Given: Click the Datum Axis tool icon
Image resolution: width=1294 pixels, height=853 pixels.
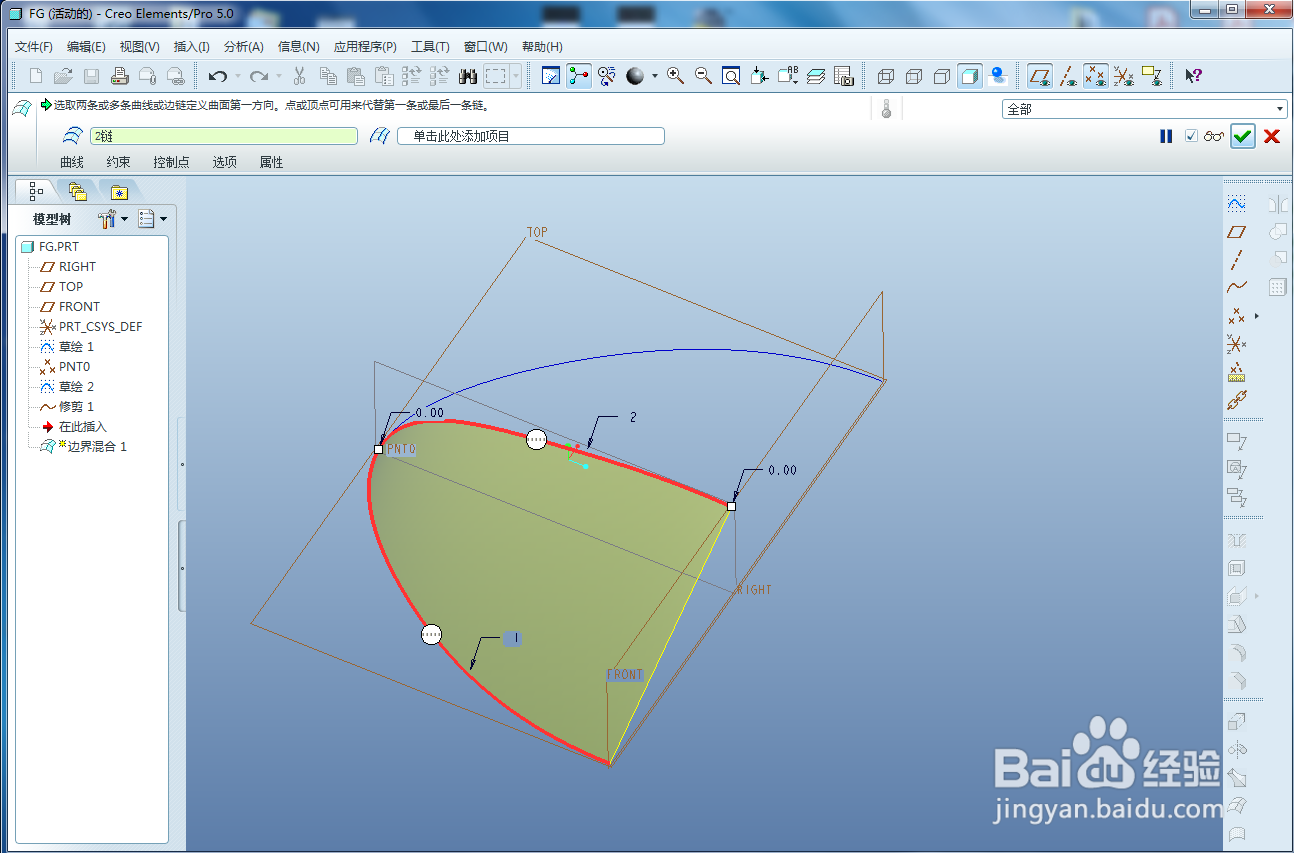Looking at the screenshot, I should [x=1237, y=260].
